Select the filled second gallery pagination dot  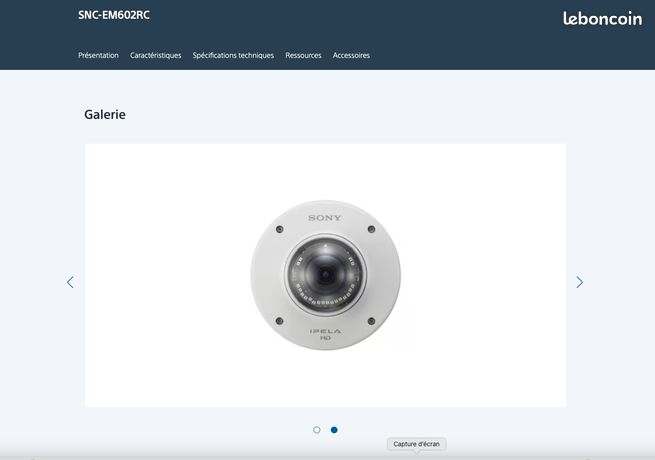click(334, 430)
